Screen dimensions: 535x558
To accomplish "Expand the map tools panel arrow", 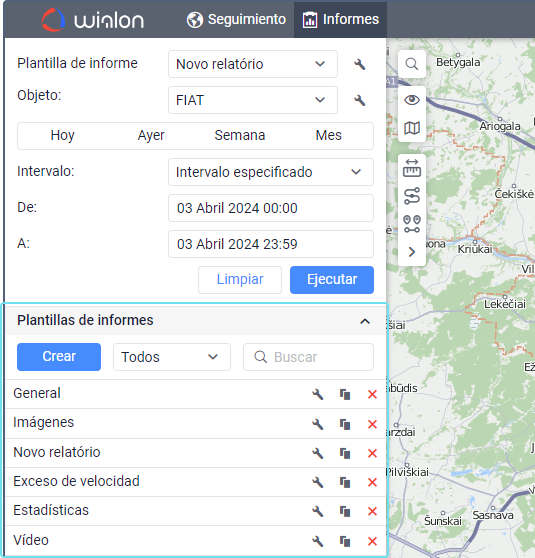I will [412, 252].
